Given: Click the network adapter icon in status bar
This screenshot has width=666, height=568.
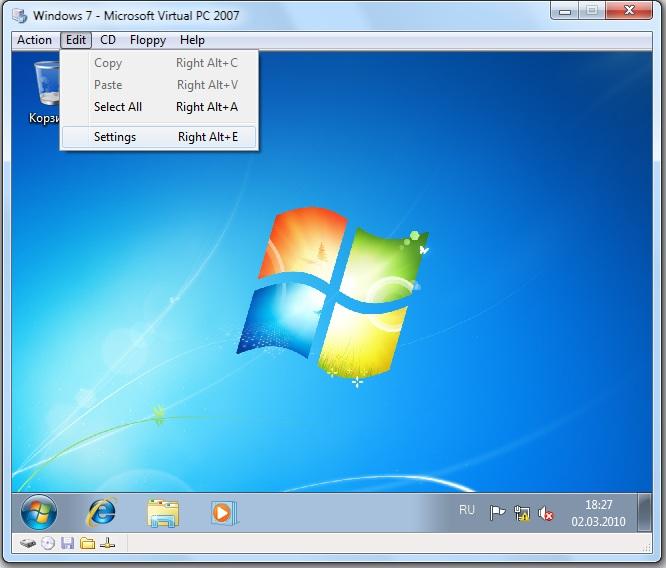Looking at the screenshot, I should [107, 543].
